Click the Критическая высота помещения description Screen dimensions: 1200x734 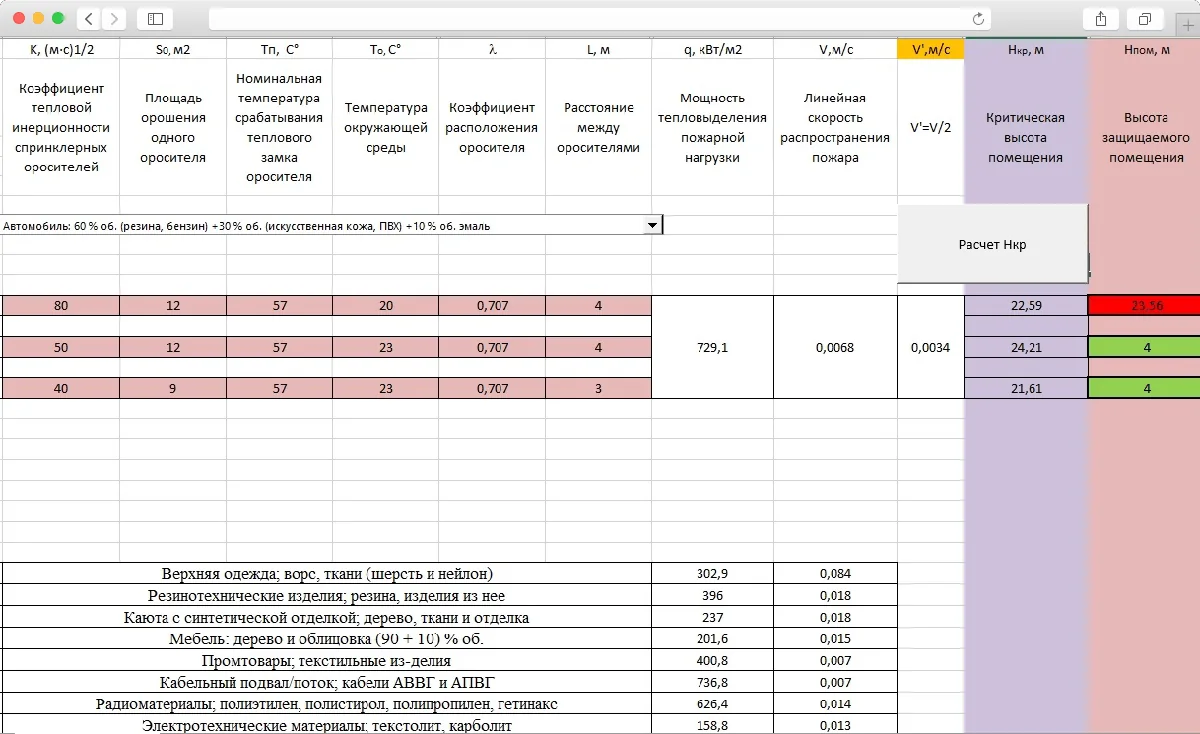[x=1026, y=137]
